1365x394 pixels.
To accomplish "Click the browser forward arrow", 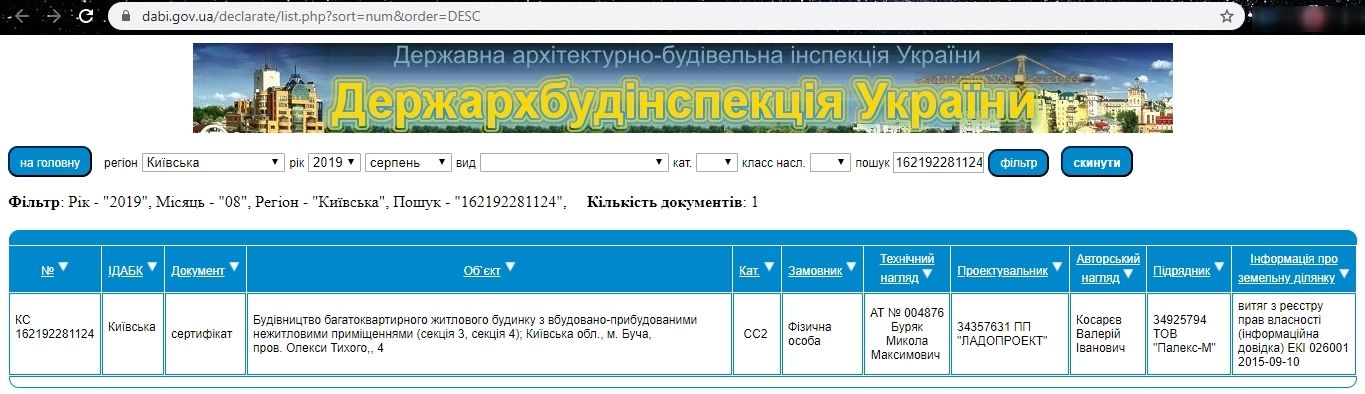I will (54, 16).
